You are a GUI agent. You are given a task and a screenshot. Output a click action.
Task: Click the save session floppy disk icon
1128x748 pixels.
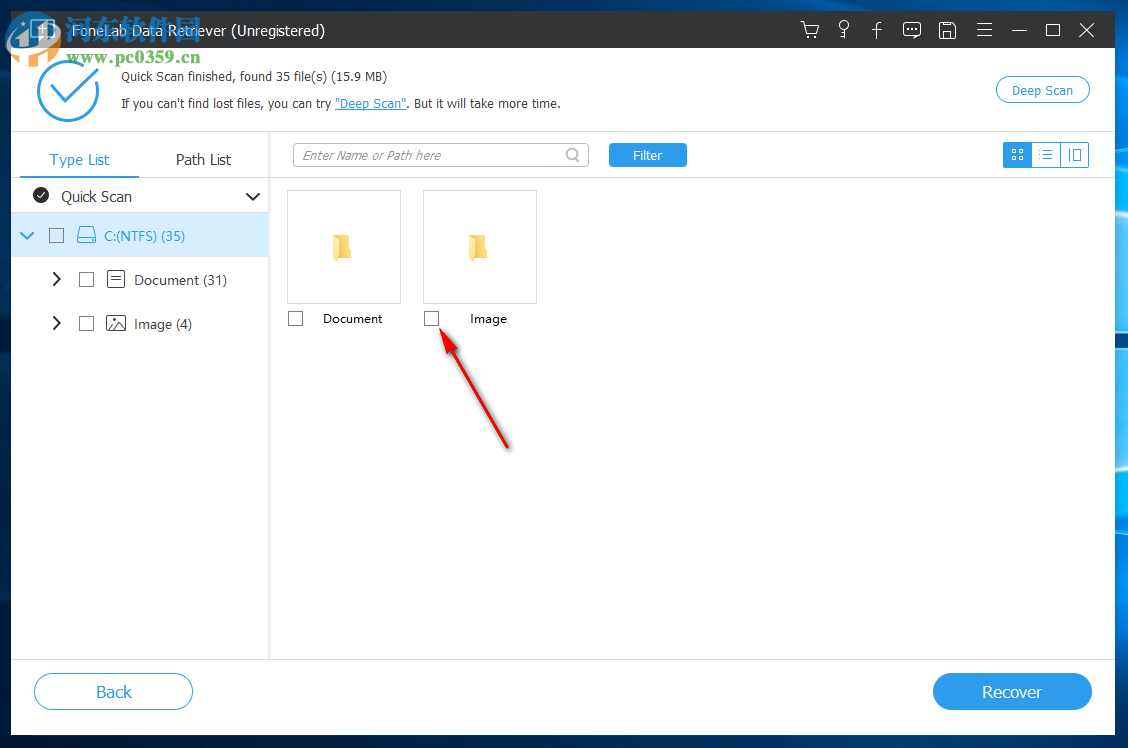[x=947, y=30]
